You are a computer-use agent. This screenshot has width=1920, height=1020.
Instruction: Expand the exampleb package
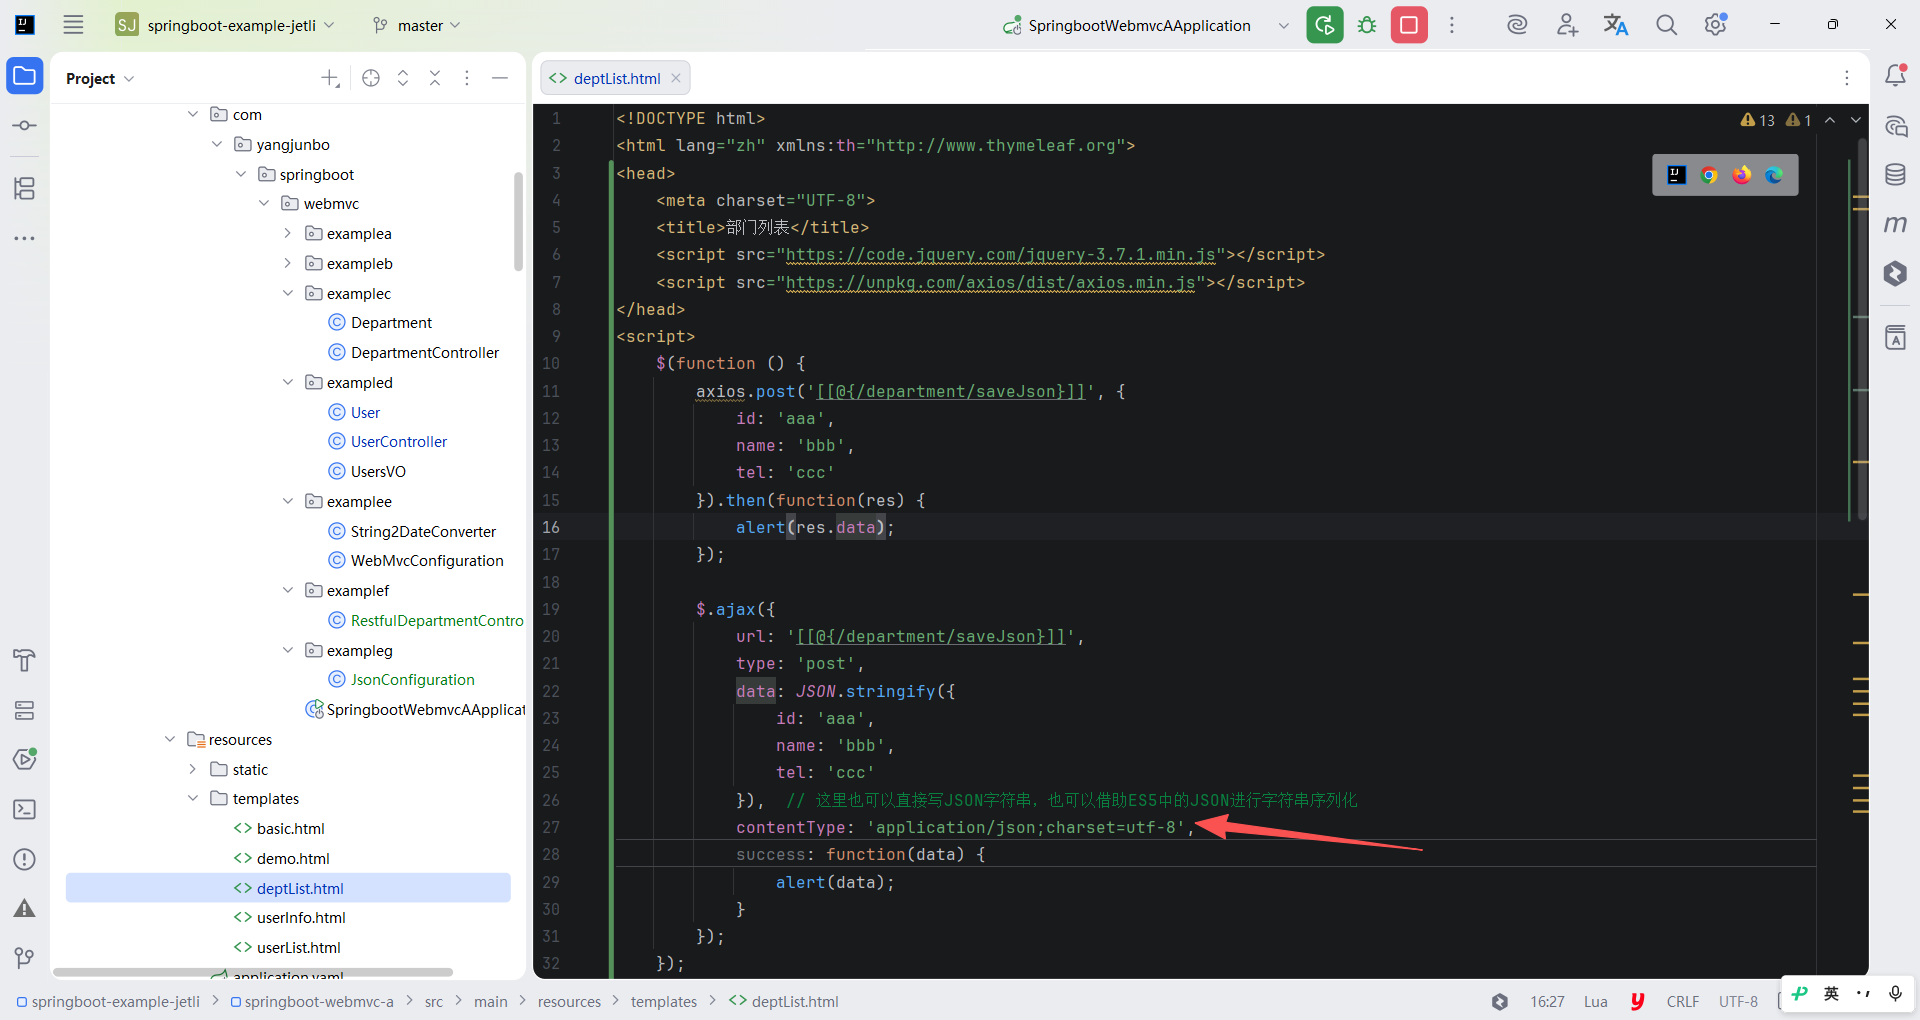tap(288, 263)
